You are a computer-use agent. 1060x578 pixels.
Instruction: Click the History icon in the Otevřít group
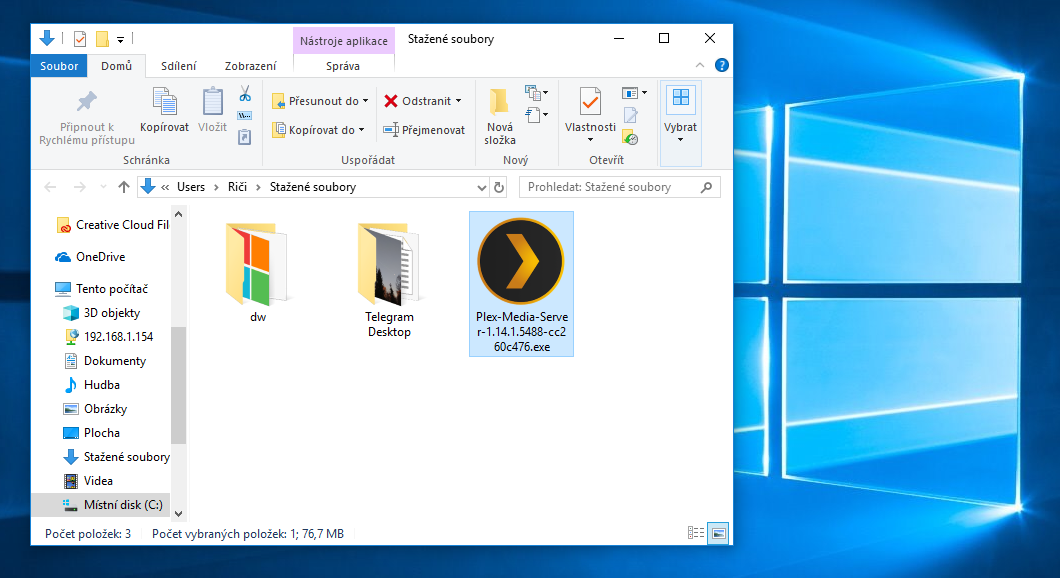[x=630, y=138]
